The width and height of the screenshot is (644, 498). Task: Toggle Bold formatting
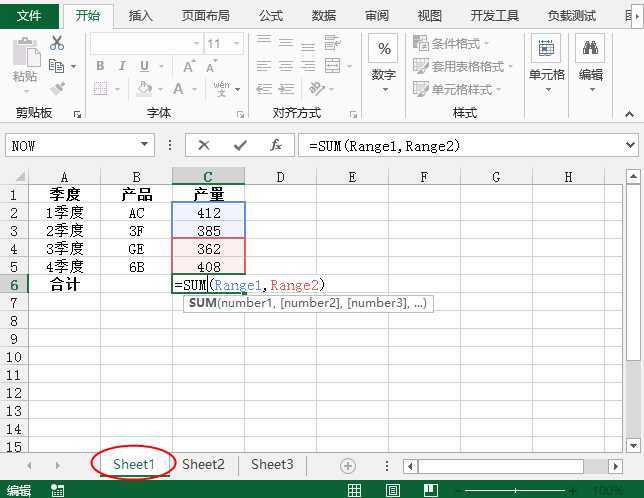tap(100, 66)
